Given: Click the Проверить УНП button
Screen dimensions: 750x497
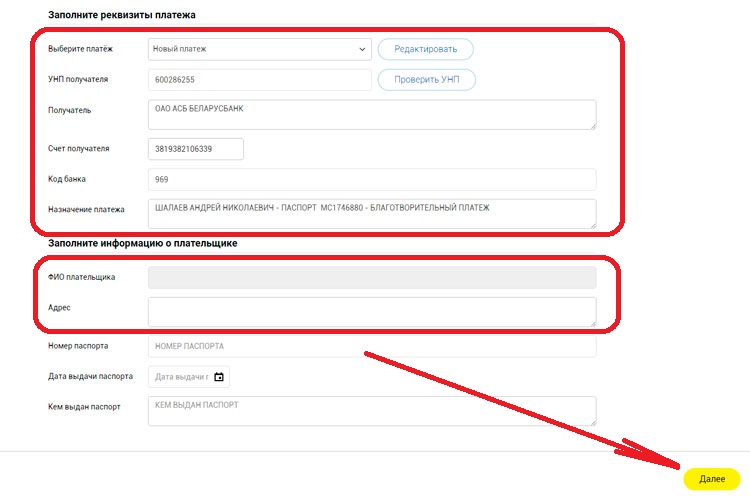Looking at the screenshot, I should click(x=426, y=79).
